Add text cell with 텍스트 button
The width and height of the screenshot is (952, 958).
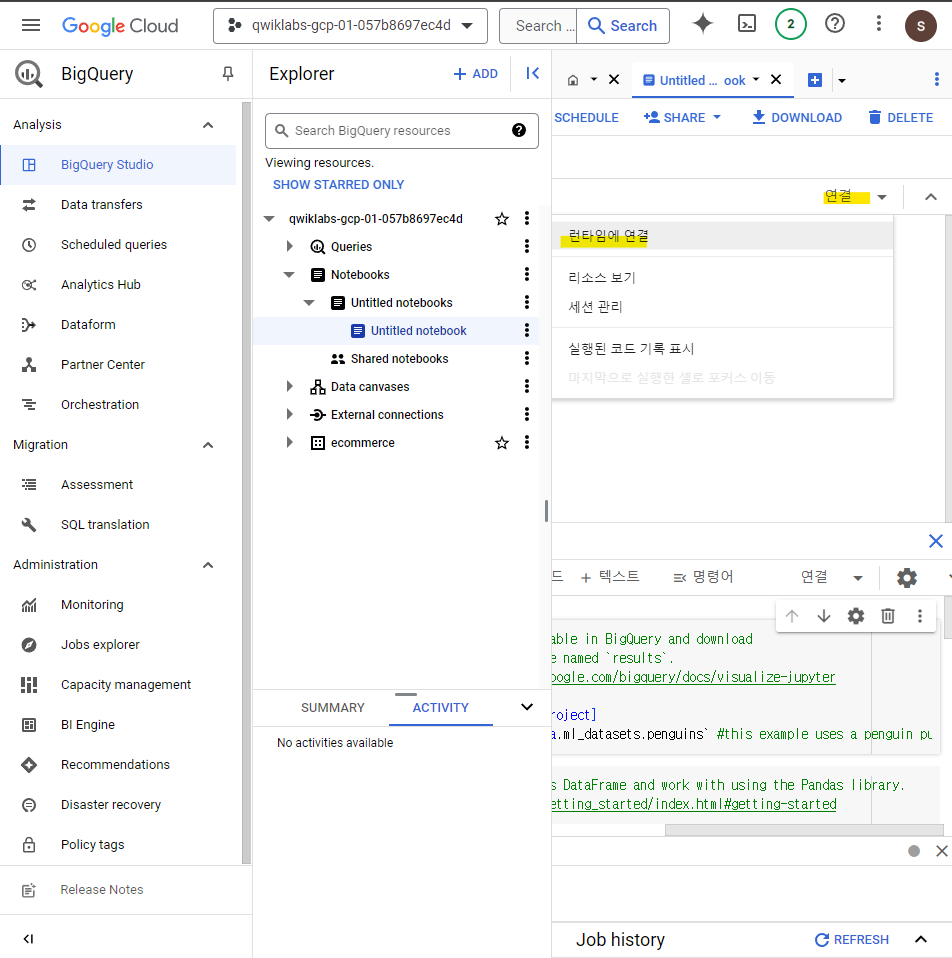tap(610, 577)
